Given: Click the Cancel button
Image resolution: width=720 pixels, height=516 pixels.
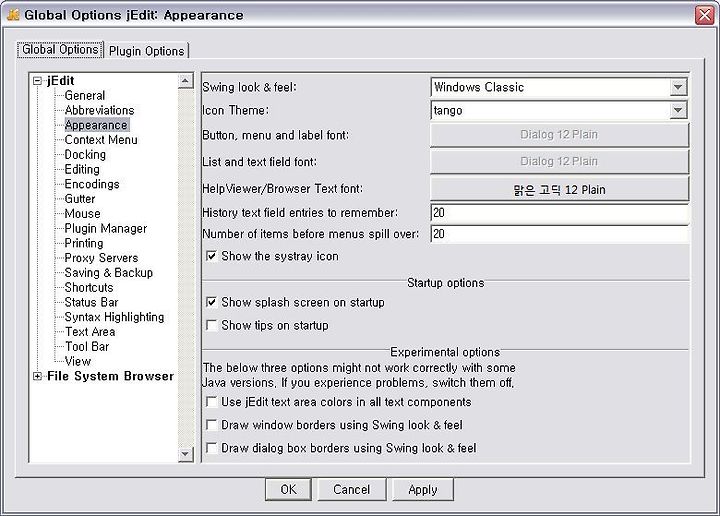Looking at the screenshot, I should [x=352, y=489].
